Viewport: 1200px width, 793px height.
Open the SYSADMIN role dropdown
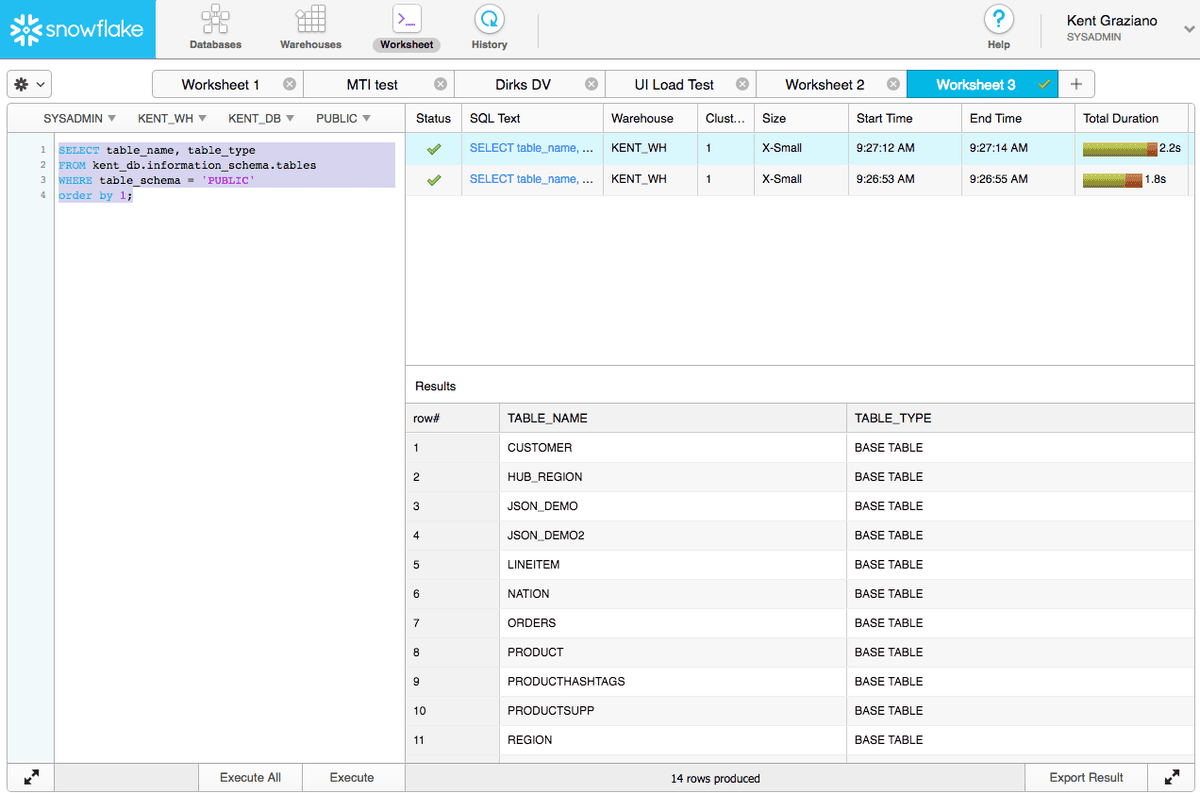click(80, 118)
